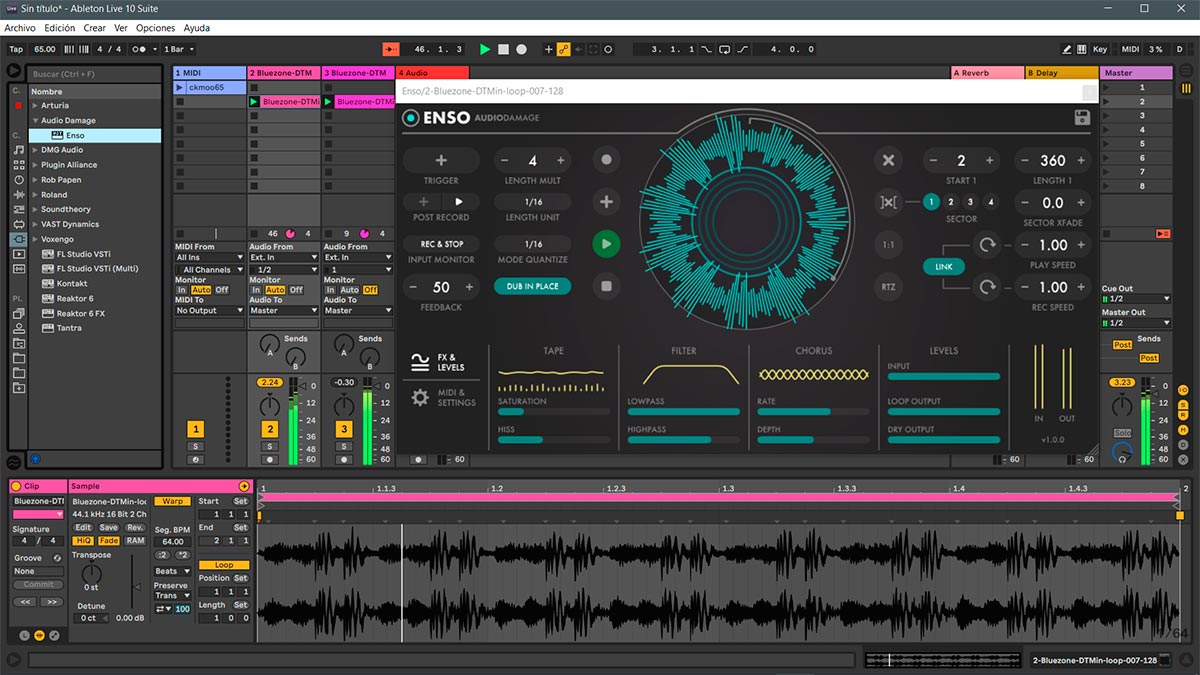The width and height of the screenshot is (1200, 675).
Task: Toggle the HiQ button
Action: point(83,541)
